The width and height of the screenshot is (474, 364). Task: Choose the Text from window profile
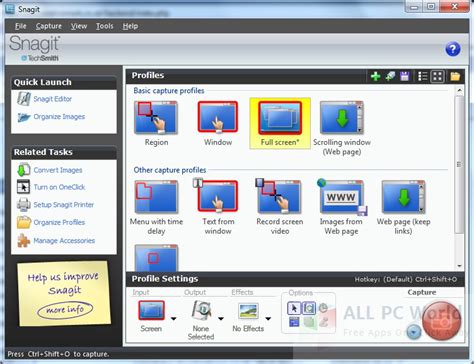click(218, 207)
